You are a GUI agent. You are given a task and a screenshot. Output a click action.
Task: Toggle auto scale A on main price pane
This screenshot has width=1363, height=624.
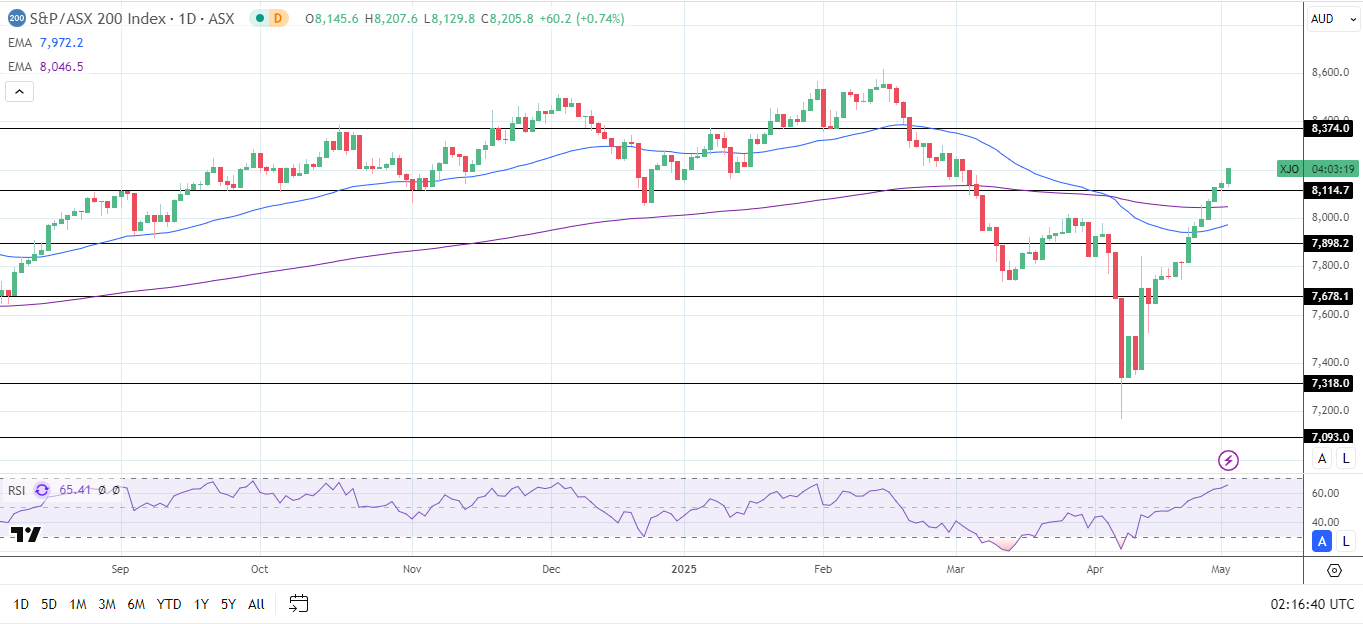[x=1322, y=458]
